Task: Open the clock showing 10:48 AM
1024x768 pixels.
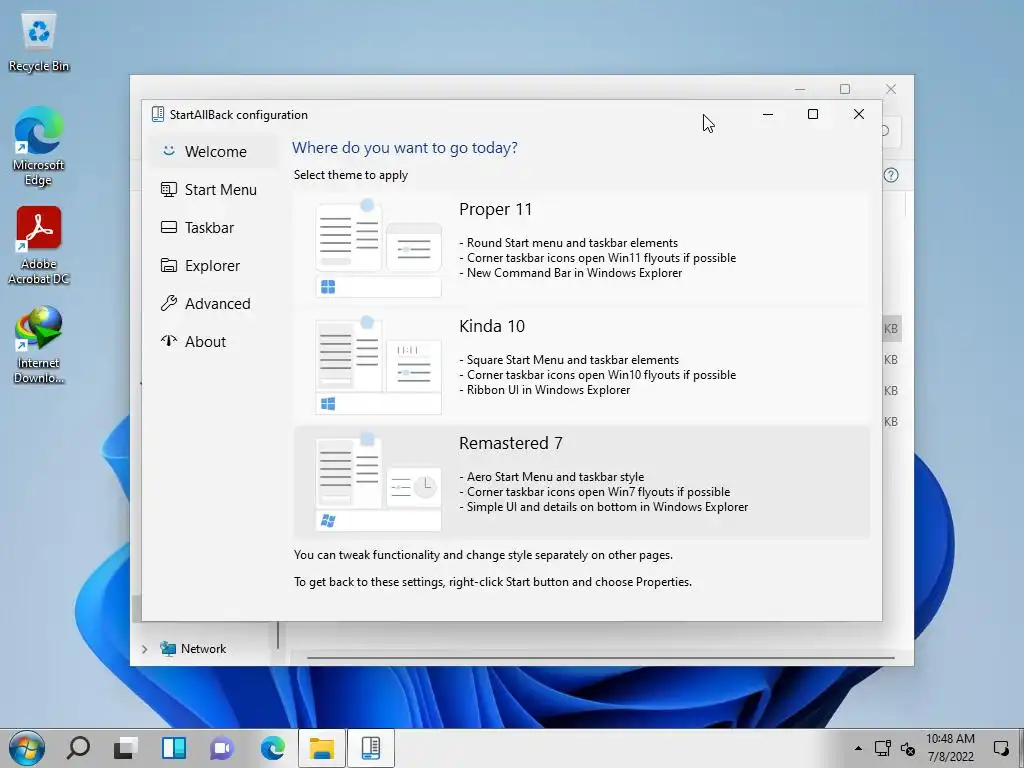Action: pyautogui.click(x=950, y=748)
